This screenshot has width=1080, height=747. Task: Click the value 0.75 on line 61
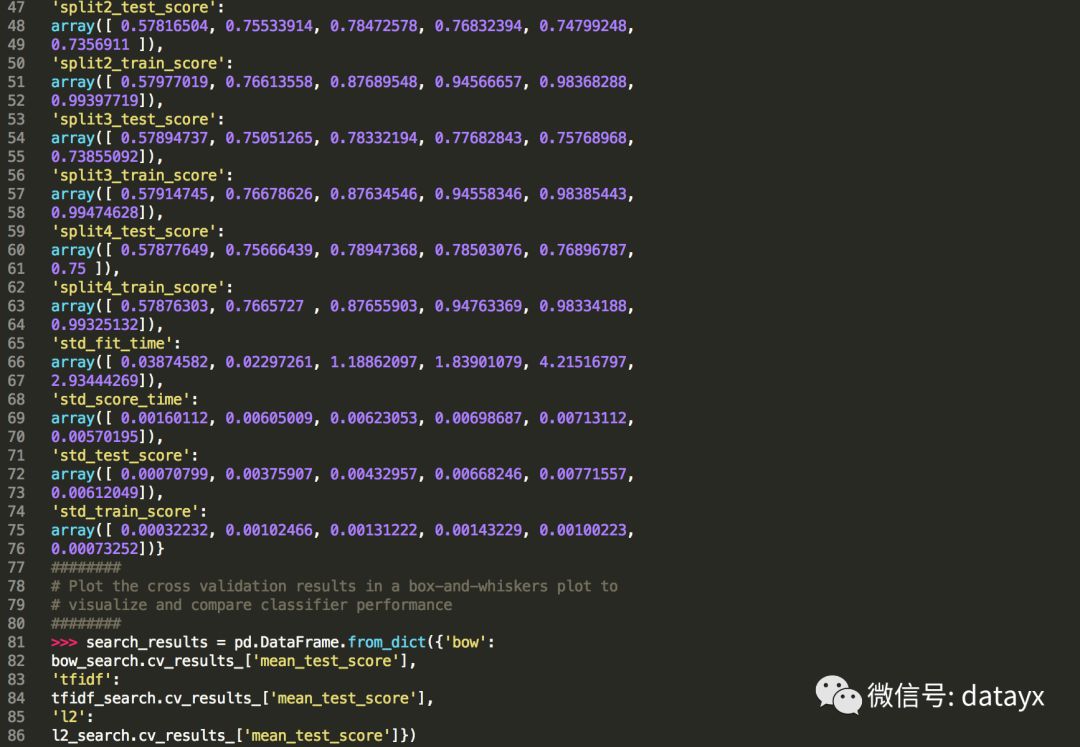point(68,269)
